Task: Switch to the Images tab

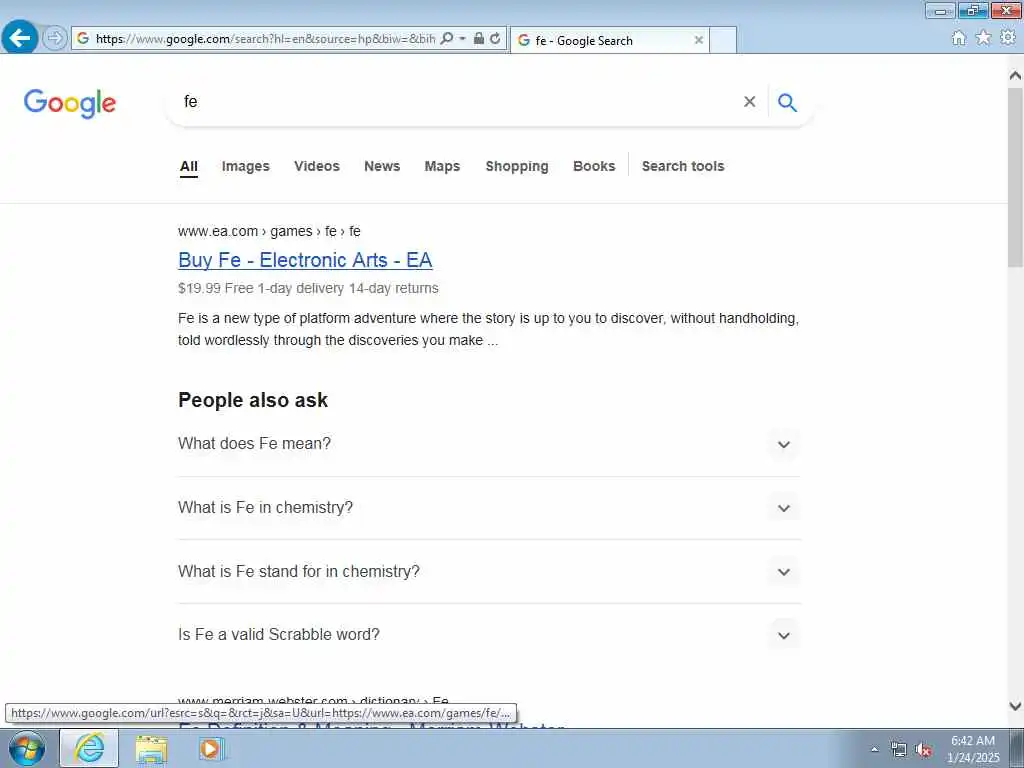Action: click(246, 167)
